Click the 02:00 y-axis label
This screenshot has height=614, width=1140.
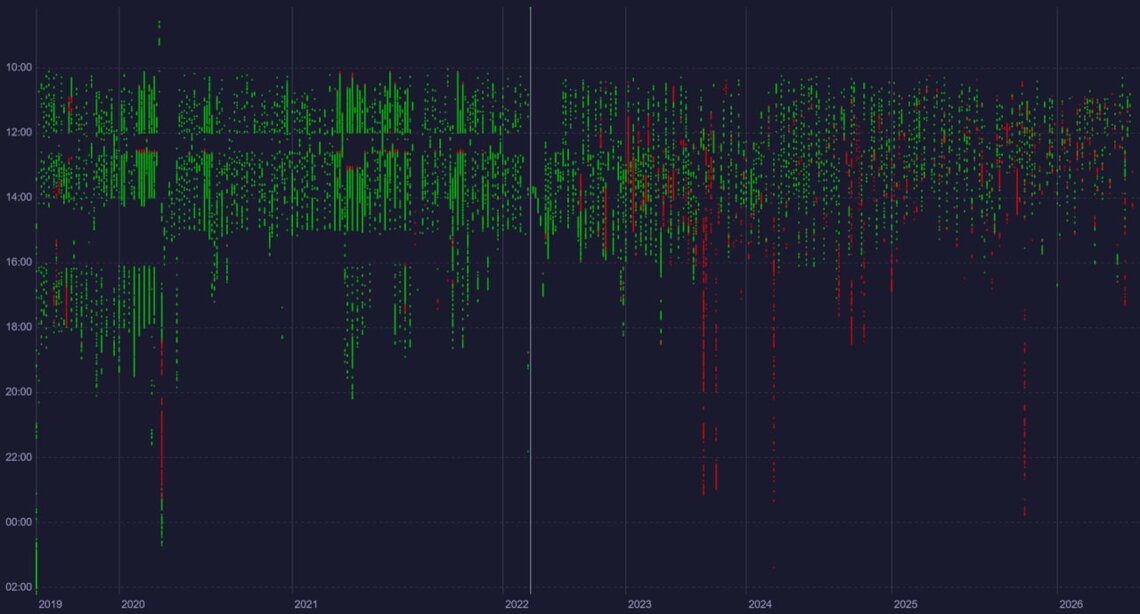click(19, 587)
